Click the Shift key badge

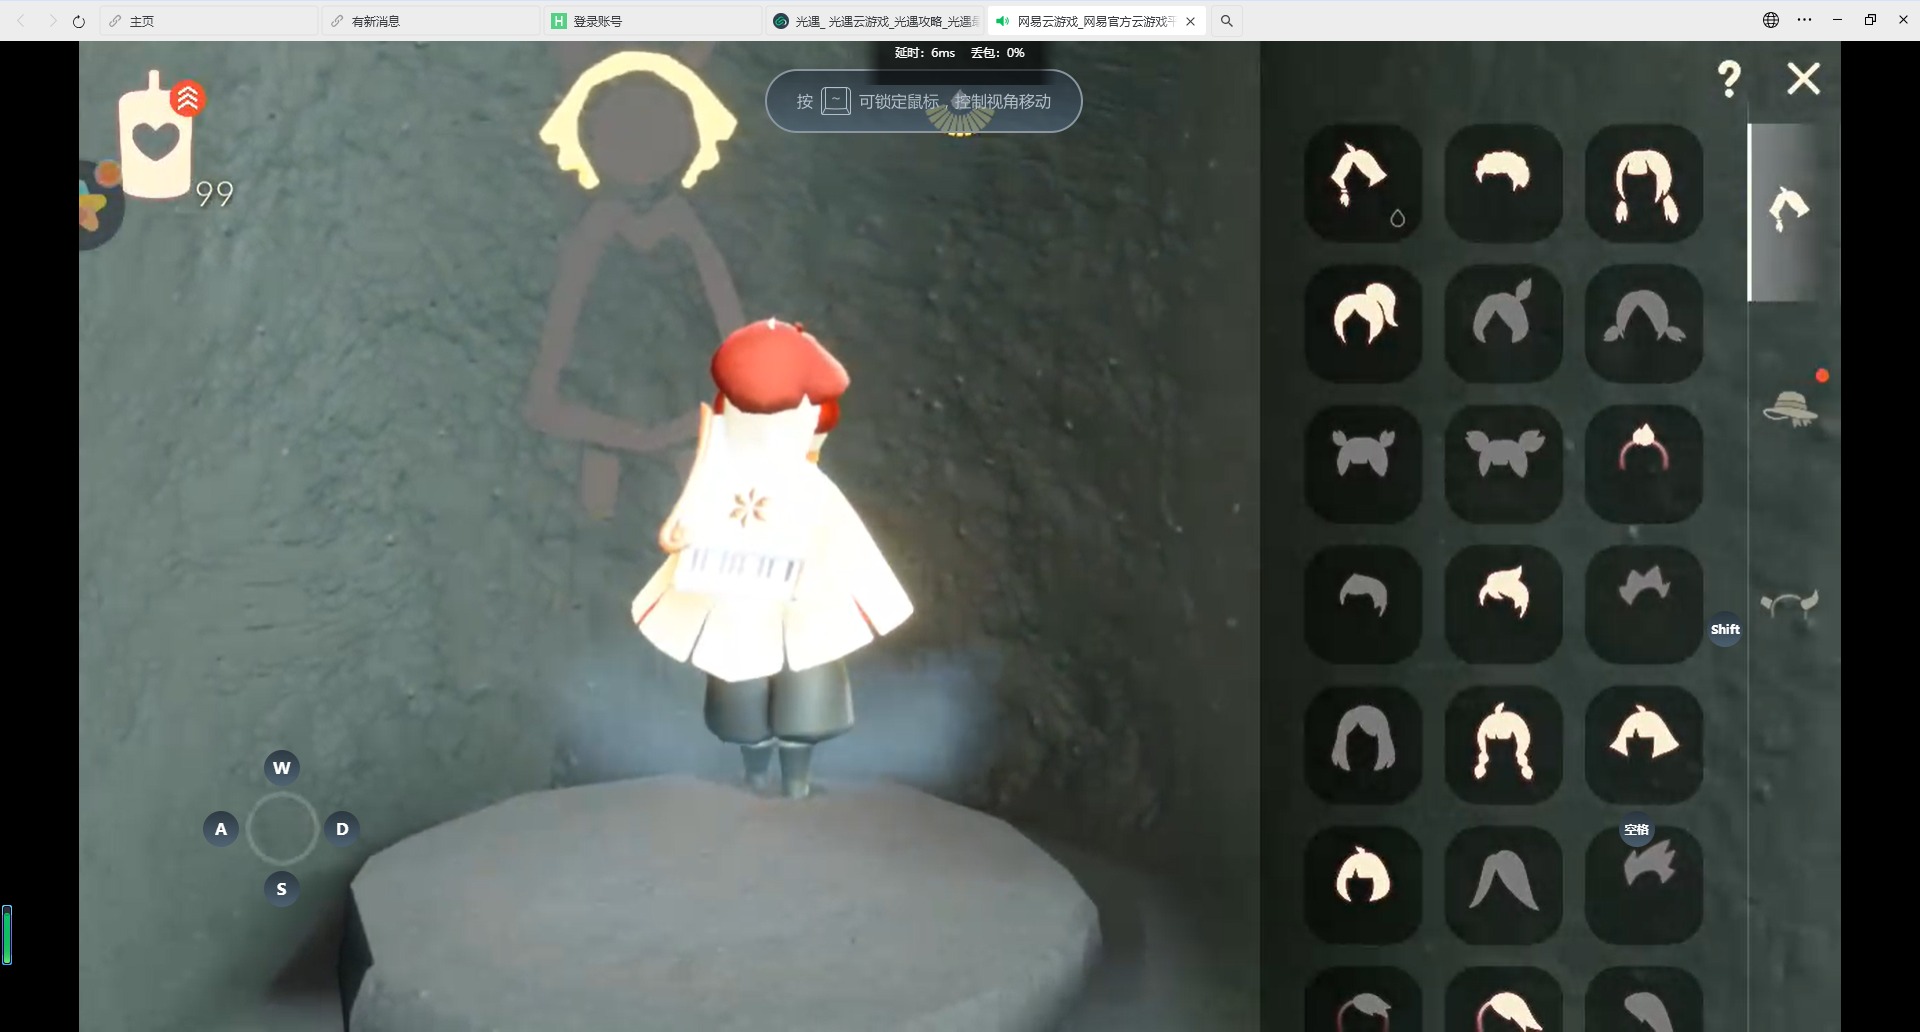[1725, 629]
